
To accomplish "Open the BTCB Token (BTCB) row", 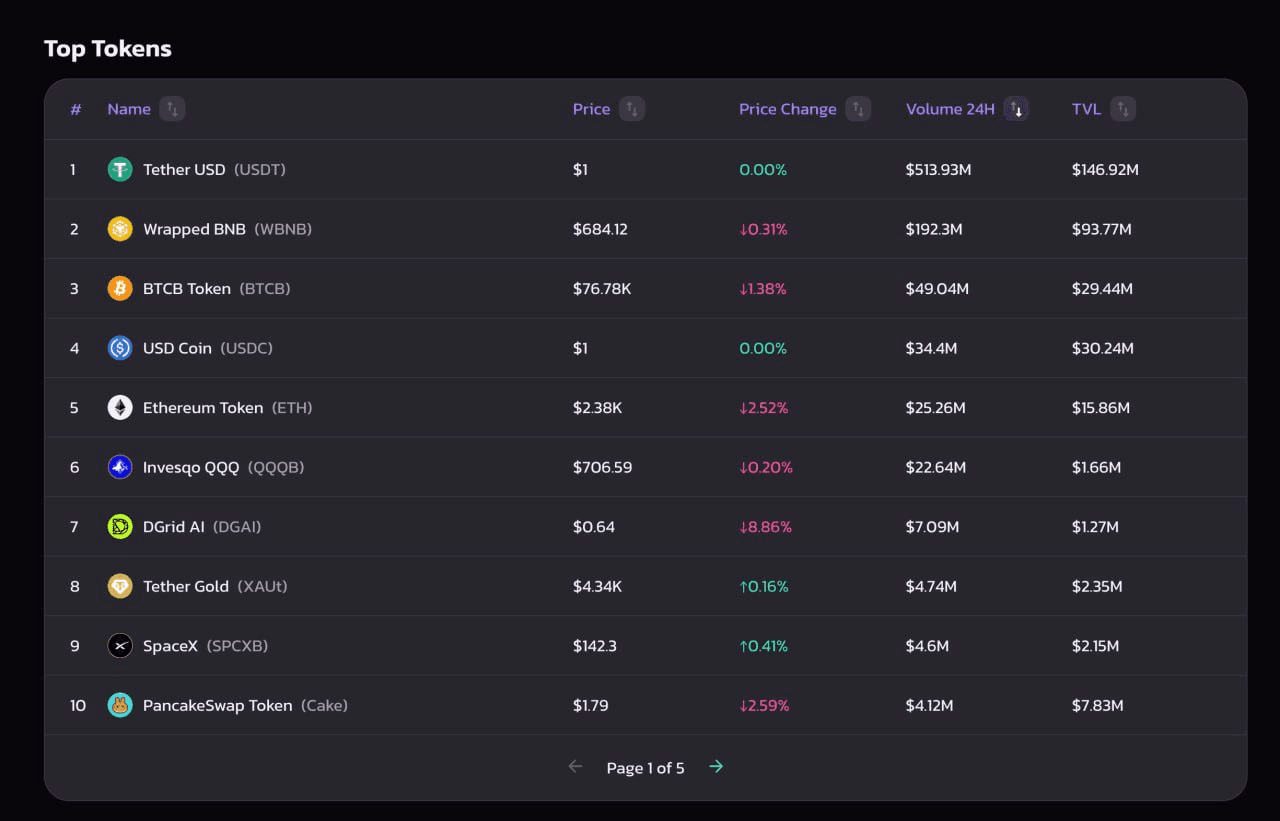I will click(x=645, y=289).
